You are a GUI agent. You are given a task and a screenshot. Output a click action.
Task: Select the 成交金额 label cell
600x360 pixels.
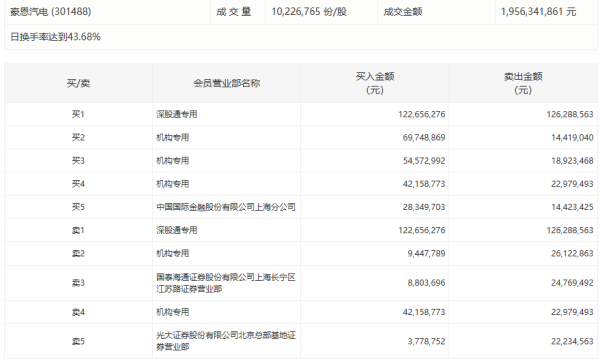pyautogui.click(x=403, y=12)
